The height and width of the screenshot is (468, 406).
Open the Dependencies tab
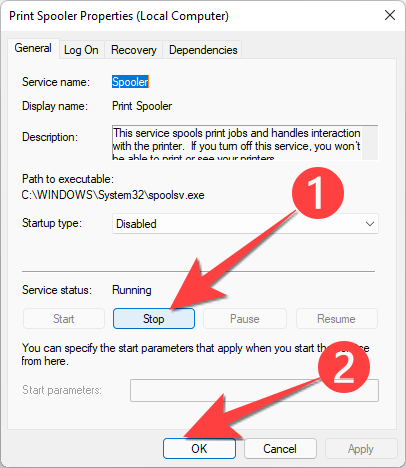pos(203,50)
